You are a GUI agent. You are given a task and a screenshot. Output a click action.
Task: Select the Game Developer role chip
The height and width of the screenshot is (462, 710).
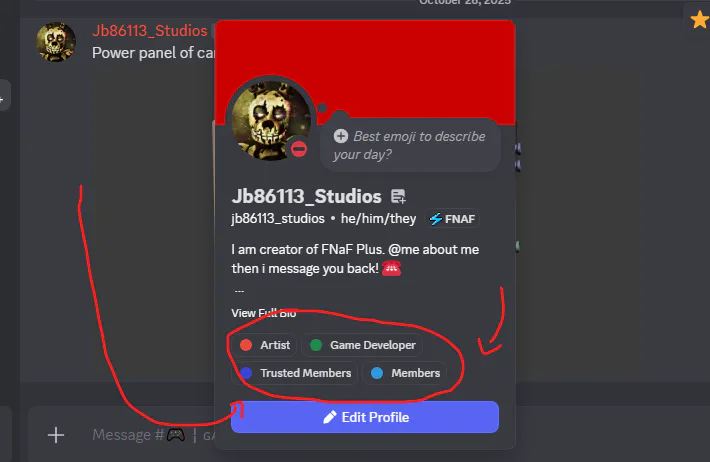coord(362,345)
